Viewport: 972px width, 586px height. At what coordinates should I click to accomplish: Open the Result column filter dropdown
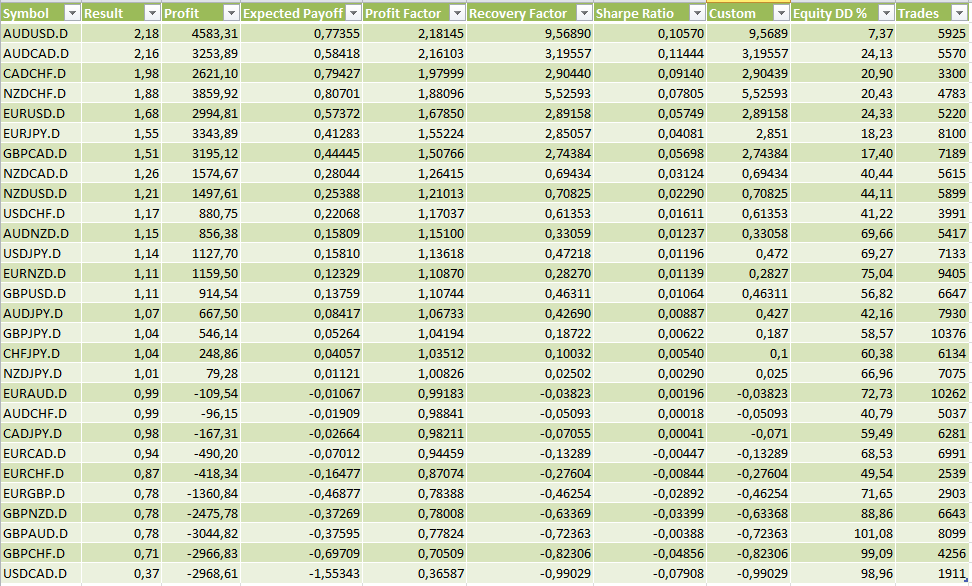coord(152,13)
